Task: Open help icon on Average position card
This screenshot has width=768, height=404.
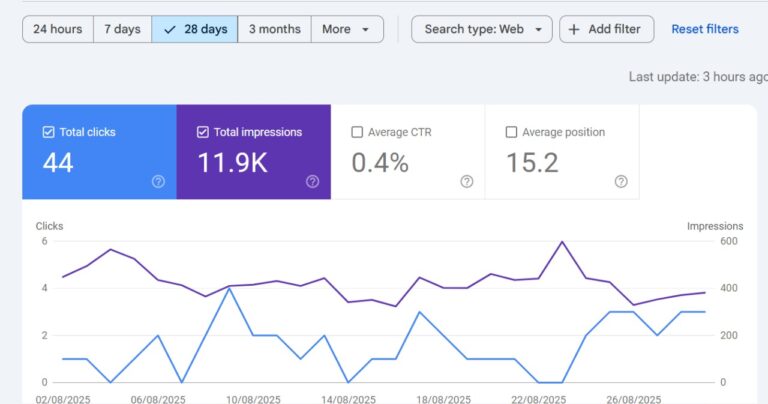Action: click(x=620, y=181)
